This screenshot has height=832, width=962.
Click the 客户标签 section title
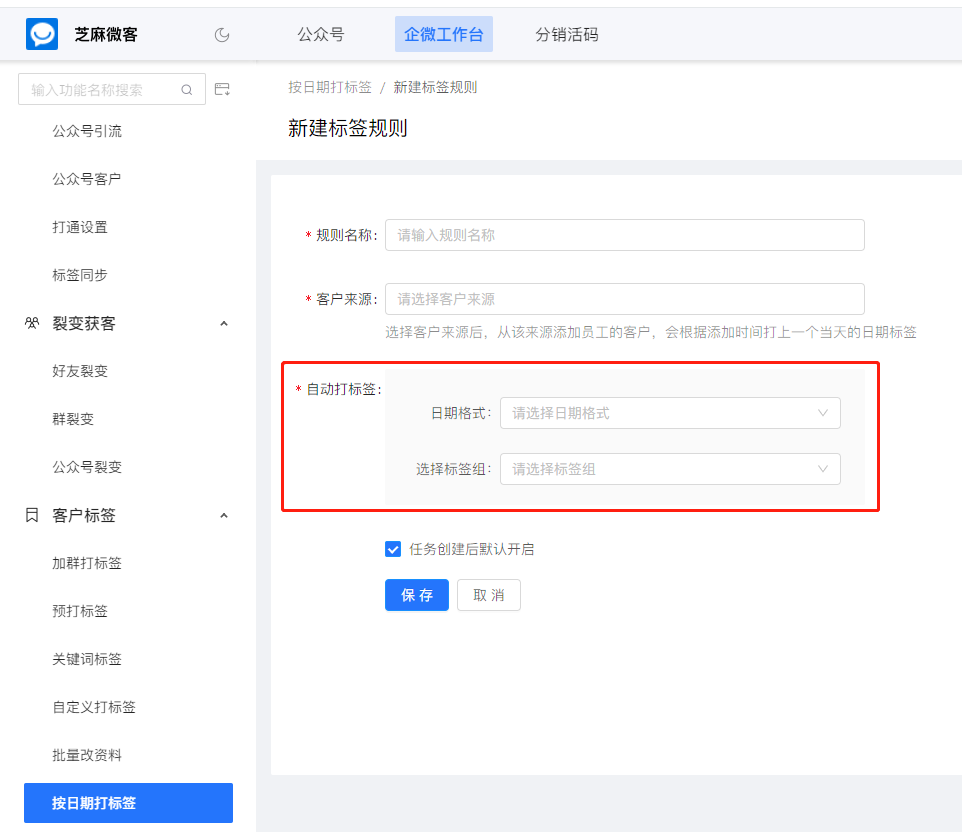pos(84,515)
